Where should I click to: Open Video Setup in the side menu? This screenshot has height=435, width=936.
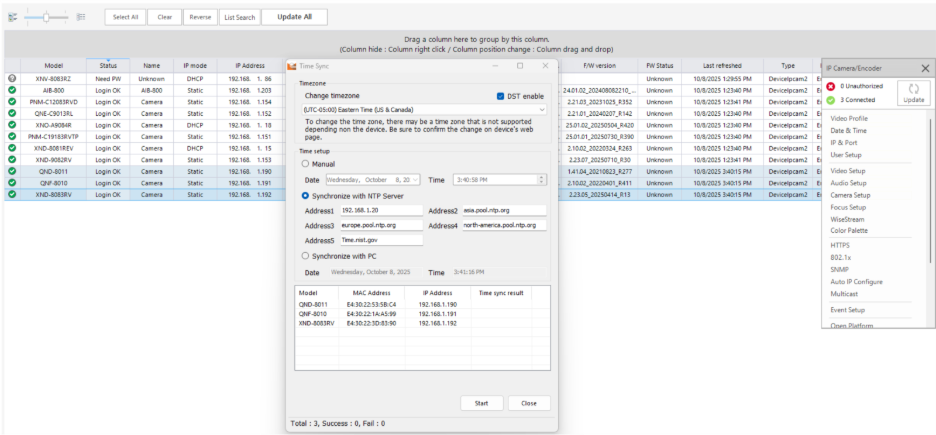pyautogui.click(x=848, y=171)
